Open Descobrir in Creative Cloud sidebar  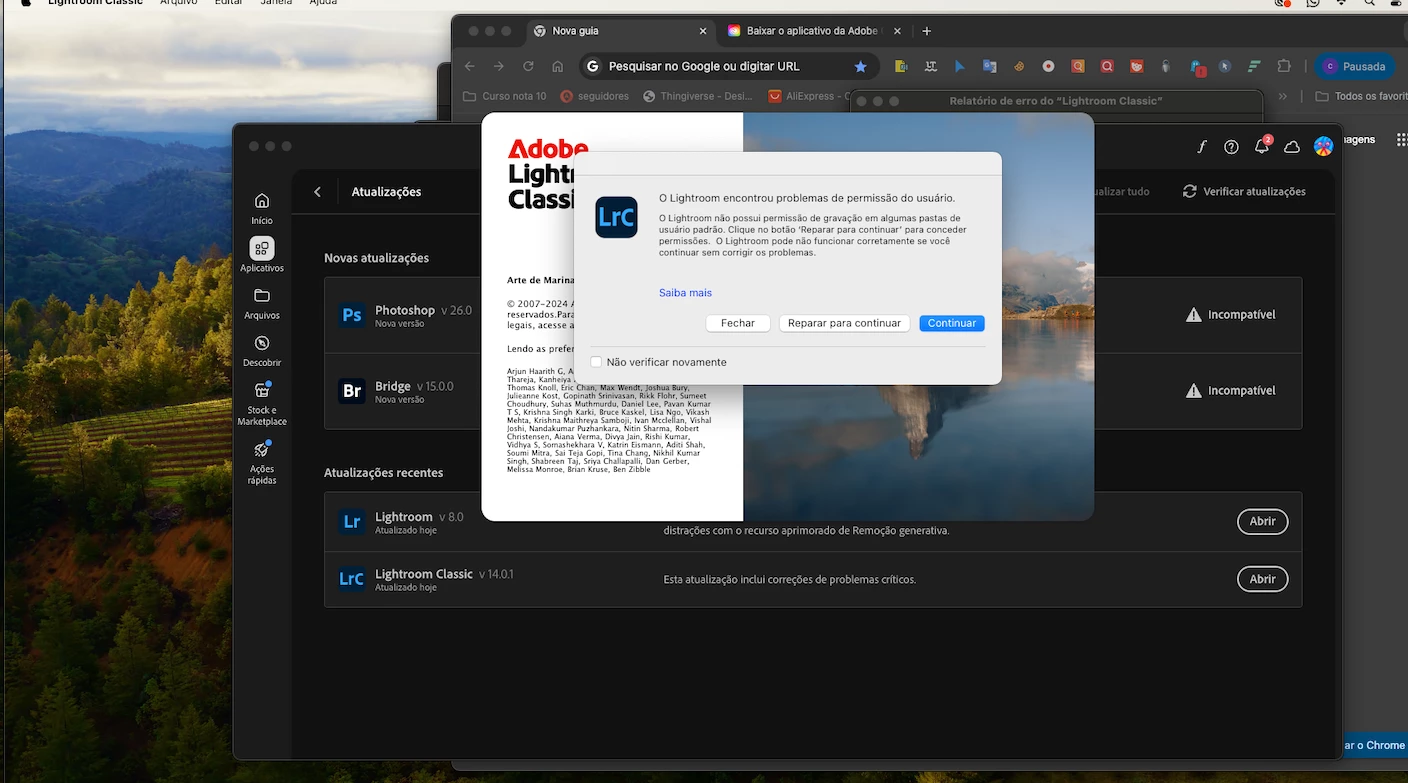262,350
